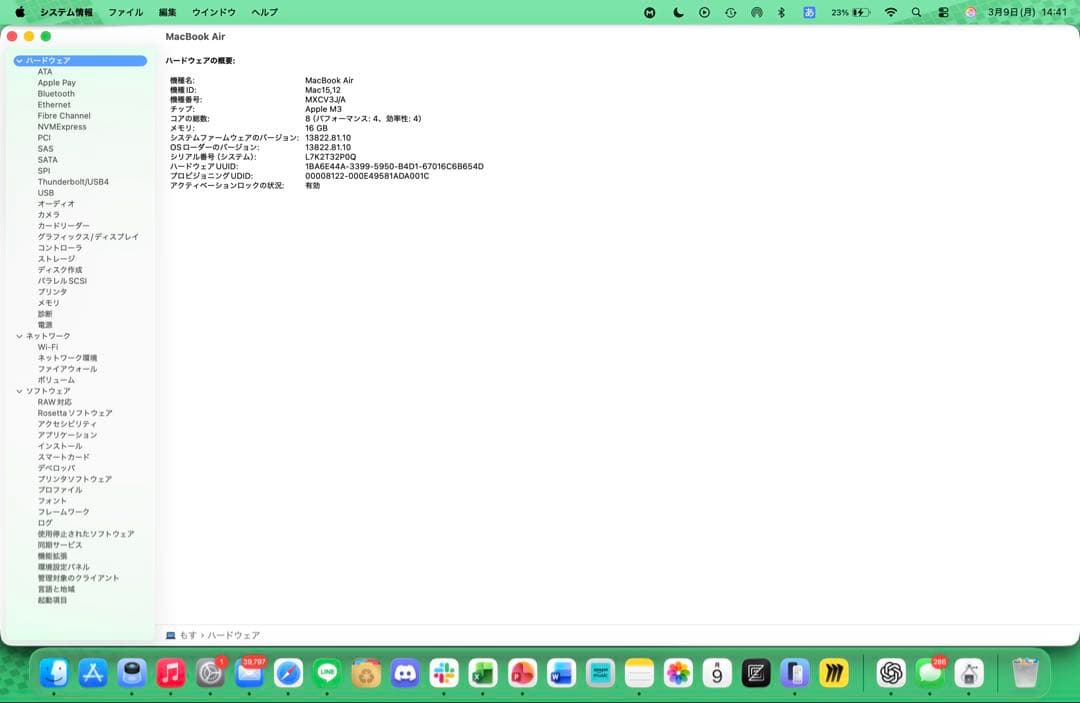The height and width of the screenshot is (703, 1080).
Task: Open the ウインドウ menu
Action: pyautogui.click(x=214, y=12)
